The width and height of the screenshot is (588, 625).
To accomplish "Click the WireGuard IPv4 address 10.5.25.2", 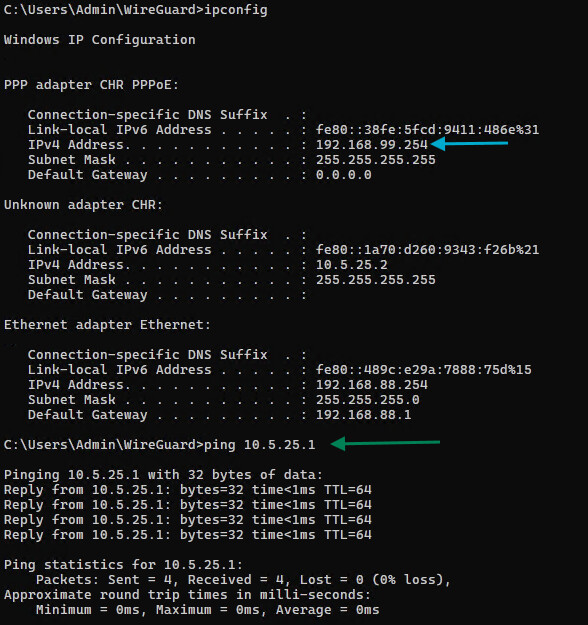I will click(352, 265).
